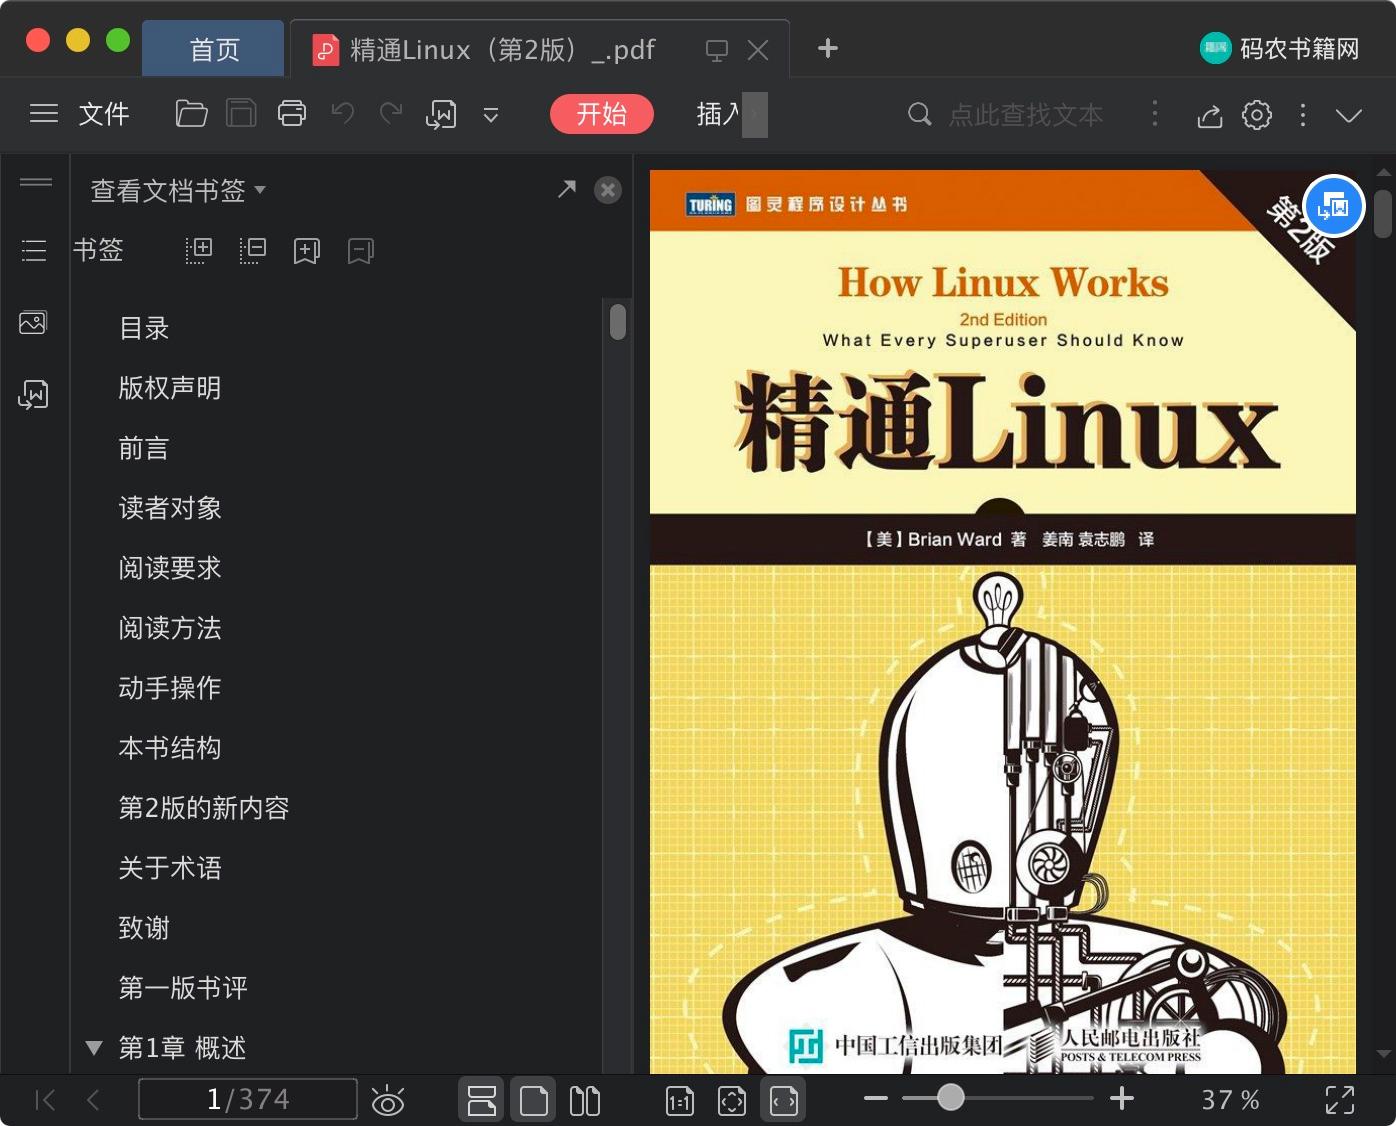Toggle eye protection mode icon

tap(388, 1101)
